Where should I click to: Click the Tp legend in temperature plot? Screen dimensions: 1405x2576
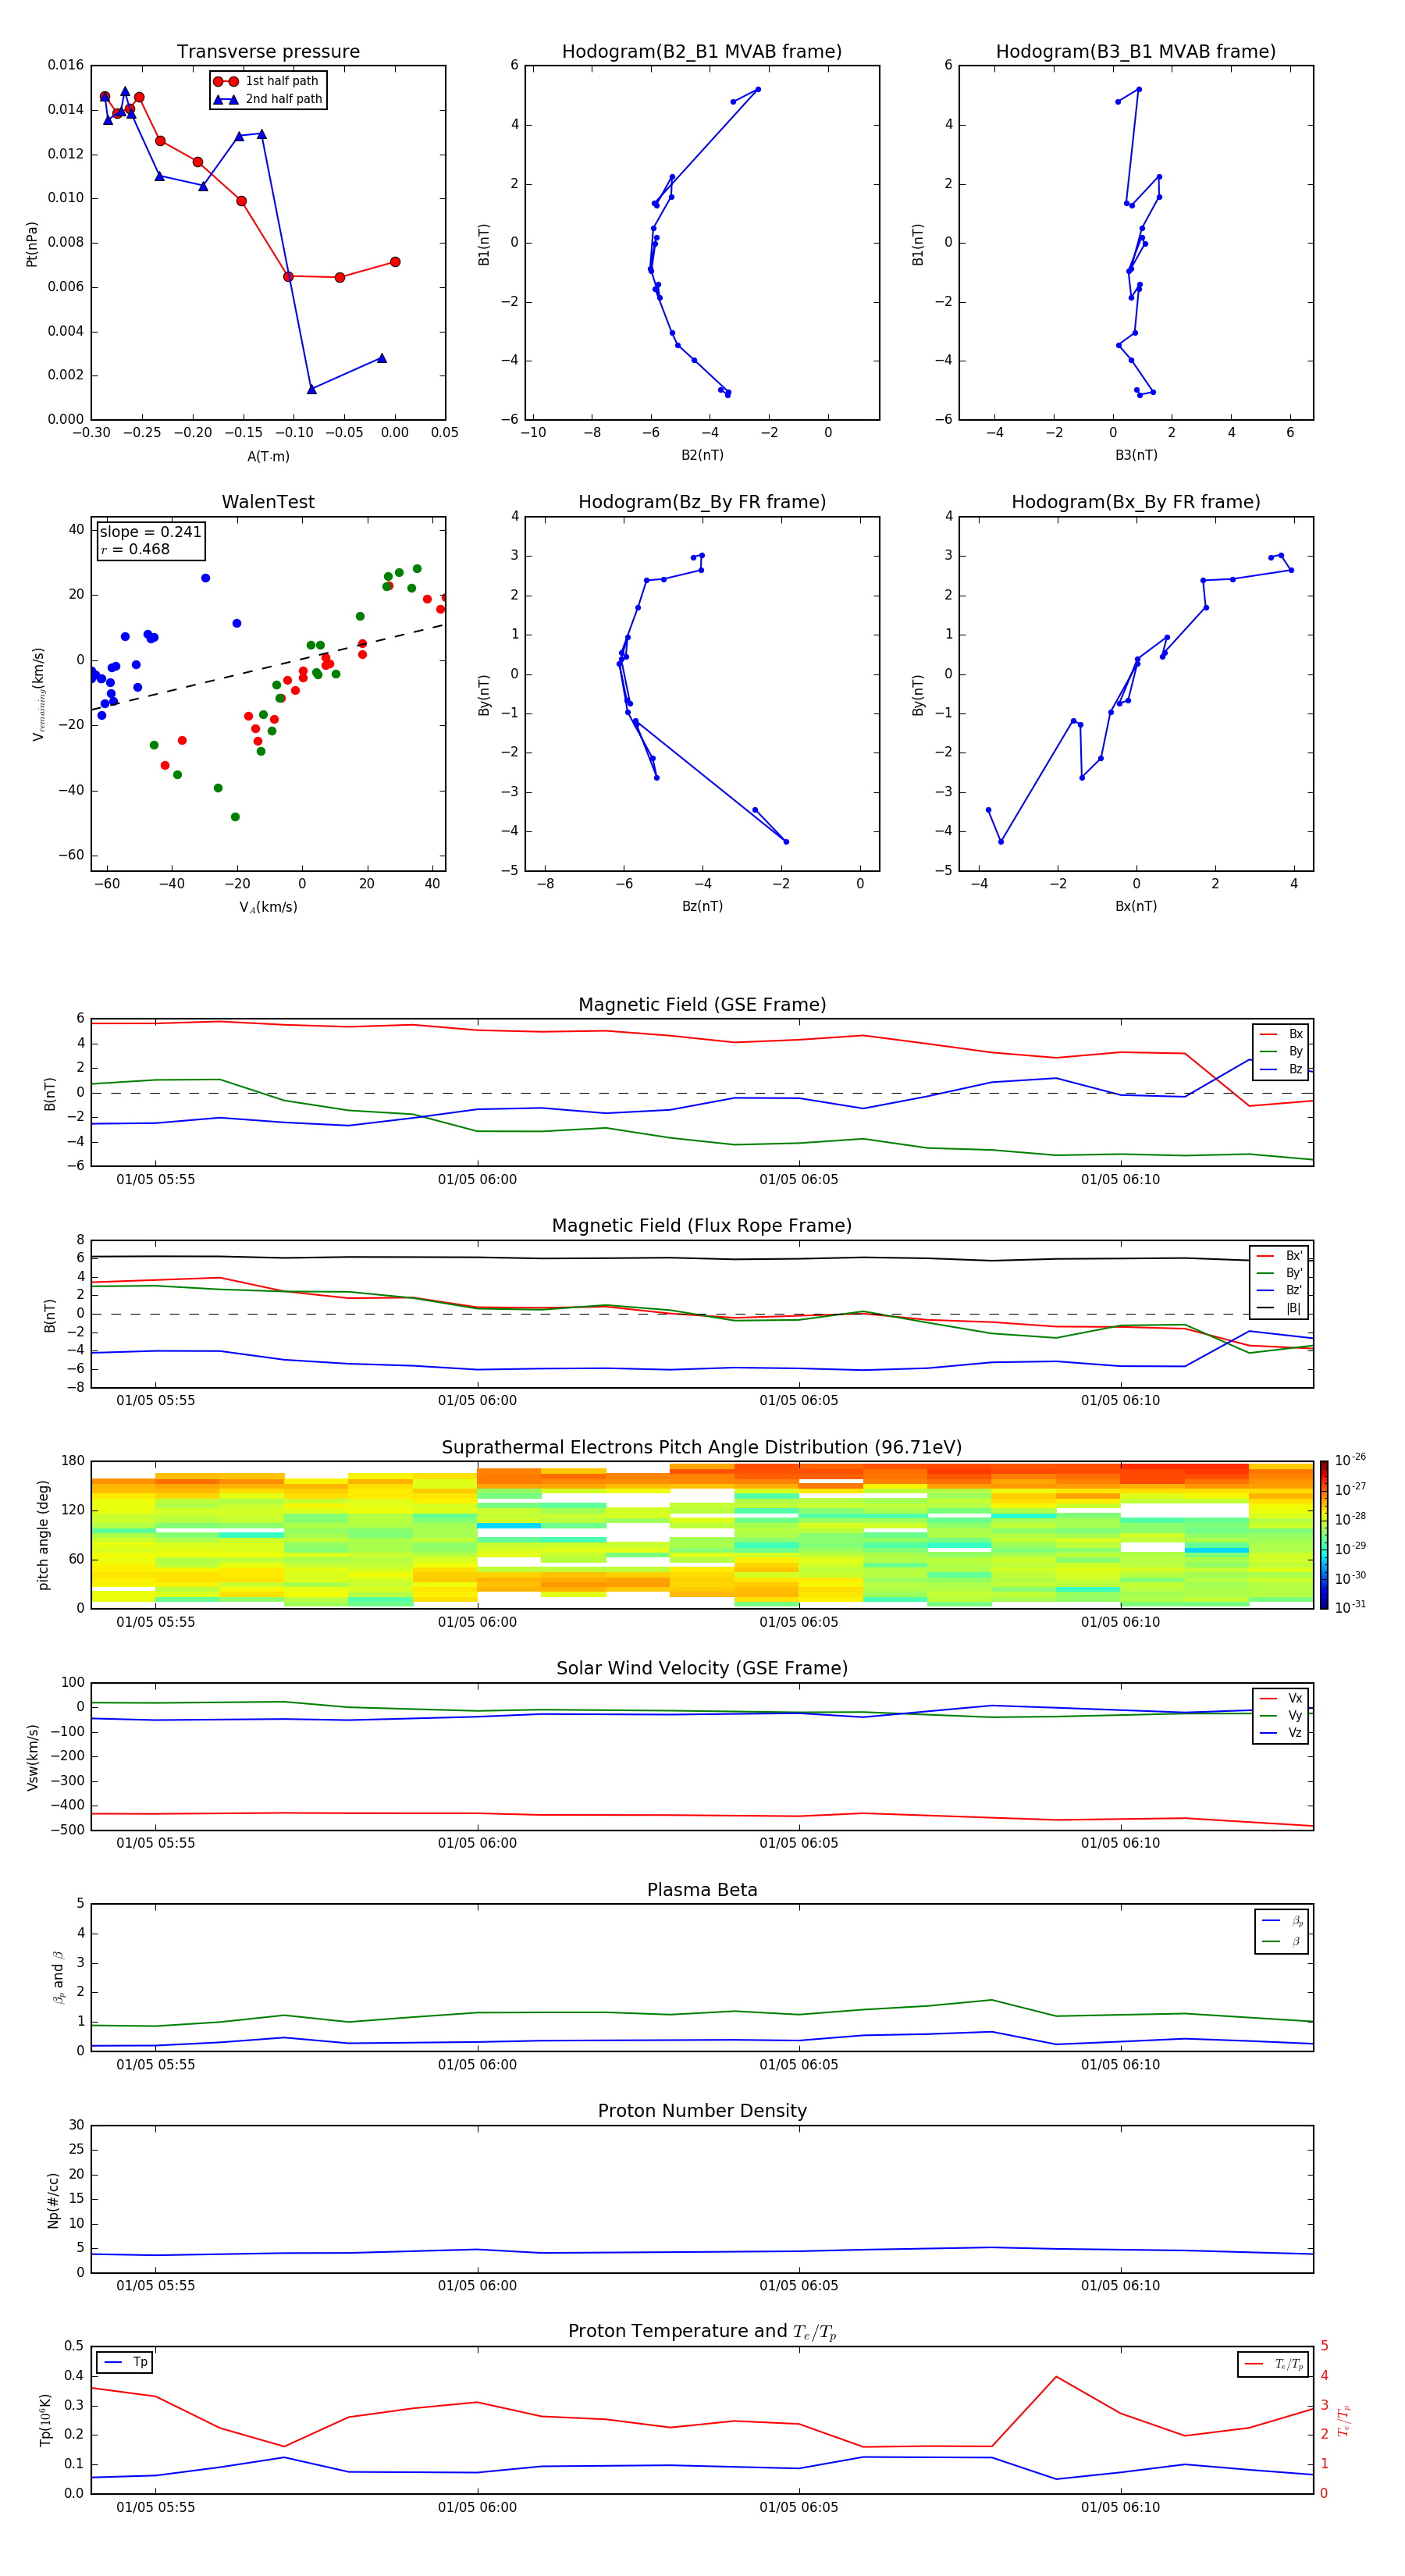pyautogui.click(x=125, y=2363)
